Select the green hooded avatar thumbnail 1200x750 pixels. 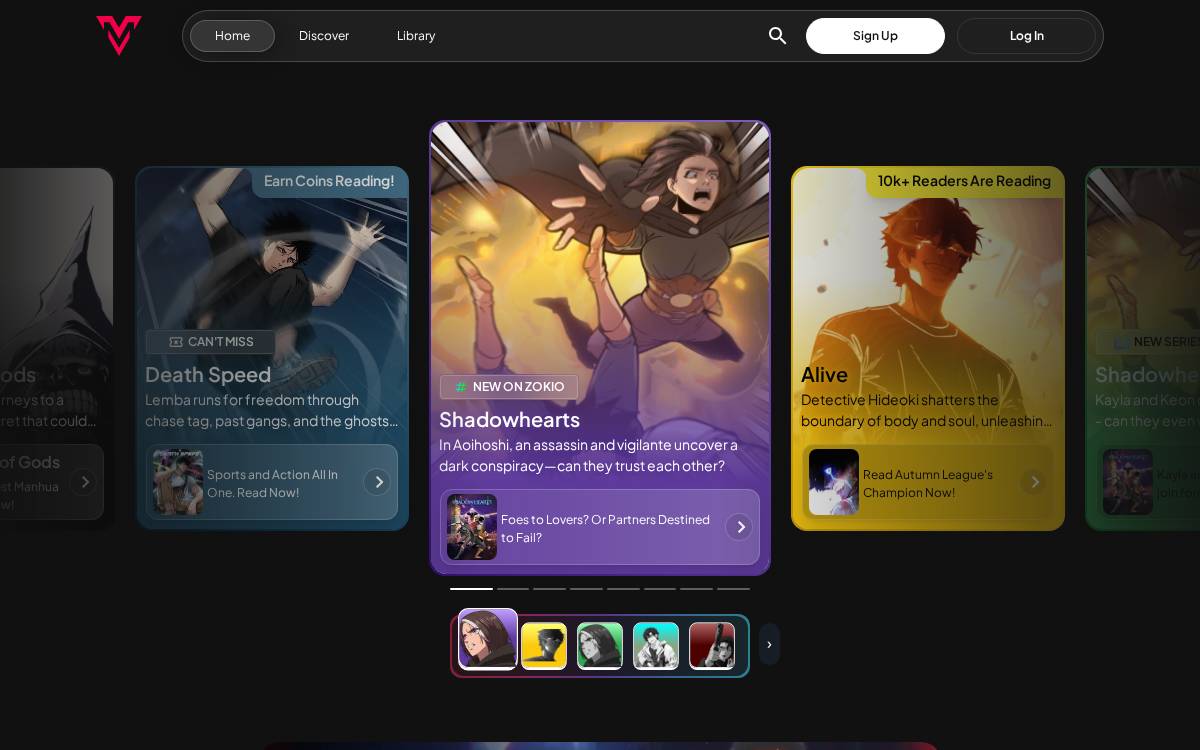pos(600,646)
